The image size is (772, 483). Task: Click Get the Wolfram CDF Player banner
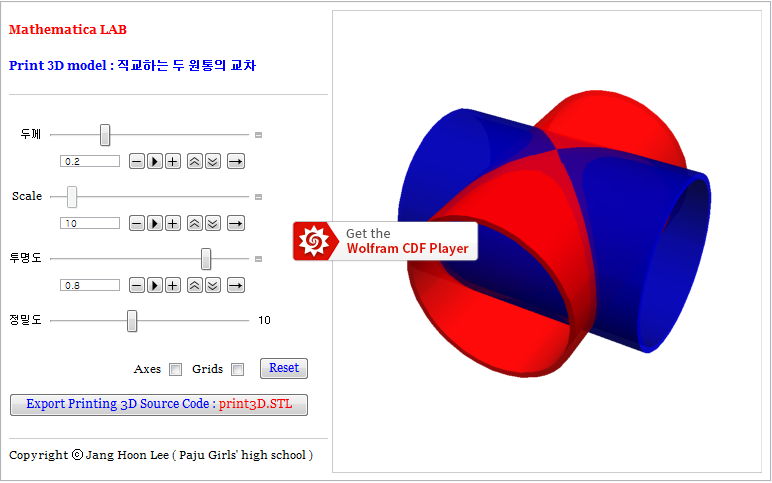point(385,241)
